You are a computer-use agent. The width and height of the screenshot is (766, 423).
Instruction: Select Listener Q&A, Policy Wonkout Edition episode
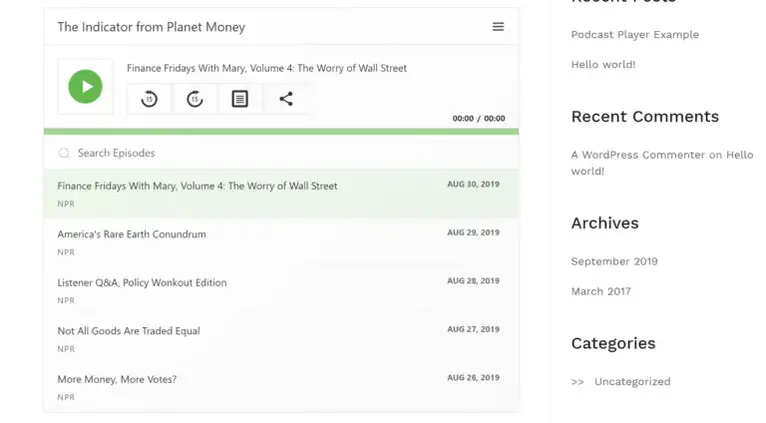281,290
